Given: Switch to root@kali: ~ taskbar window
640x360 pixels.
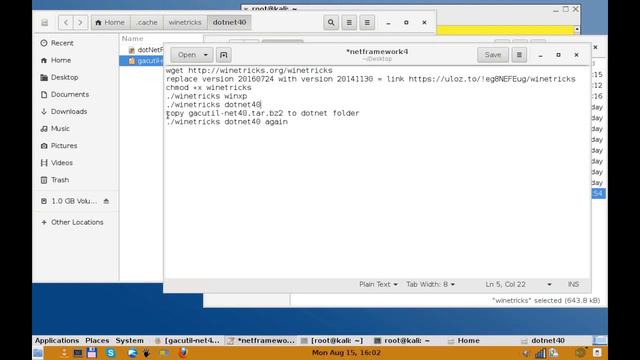Looking at the screenshot, I should click(402, 340).
